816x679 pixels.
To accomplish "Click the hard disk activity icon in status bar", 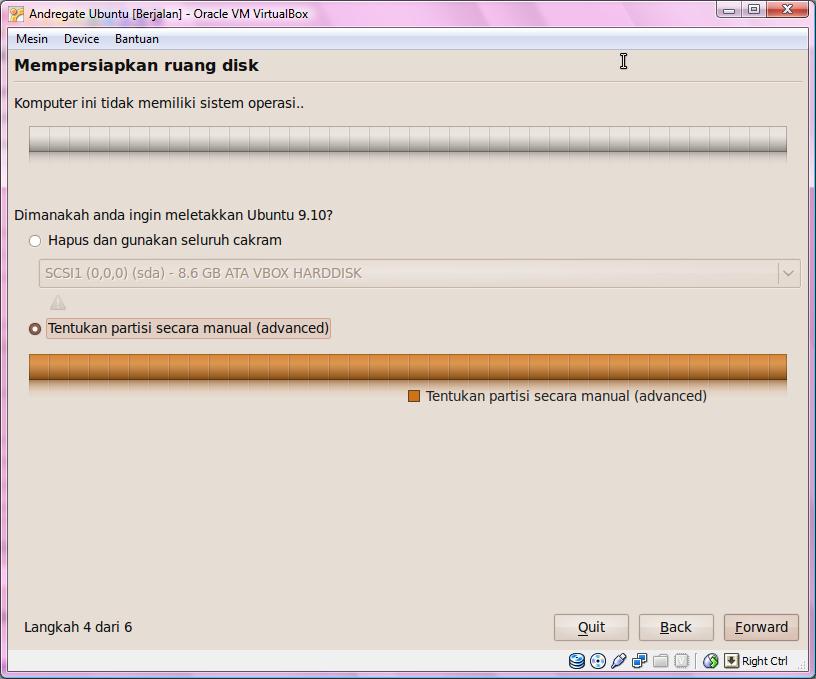I will pyautogui.click(x=577, y=661).
